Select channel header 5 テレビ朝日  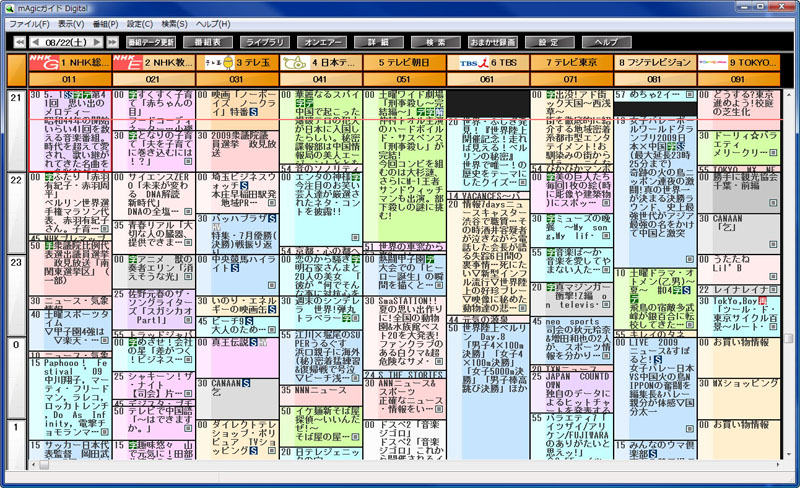pos(404,62)
